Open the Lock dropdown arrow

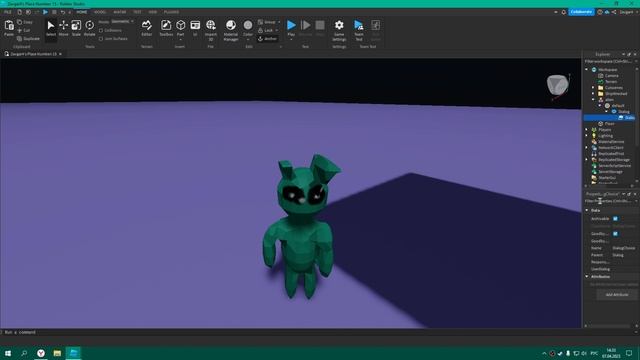276,31
